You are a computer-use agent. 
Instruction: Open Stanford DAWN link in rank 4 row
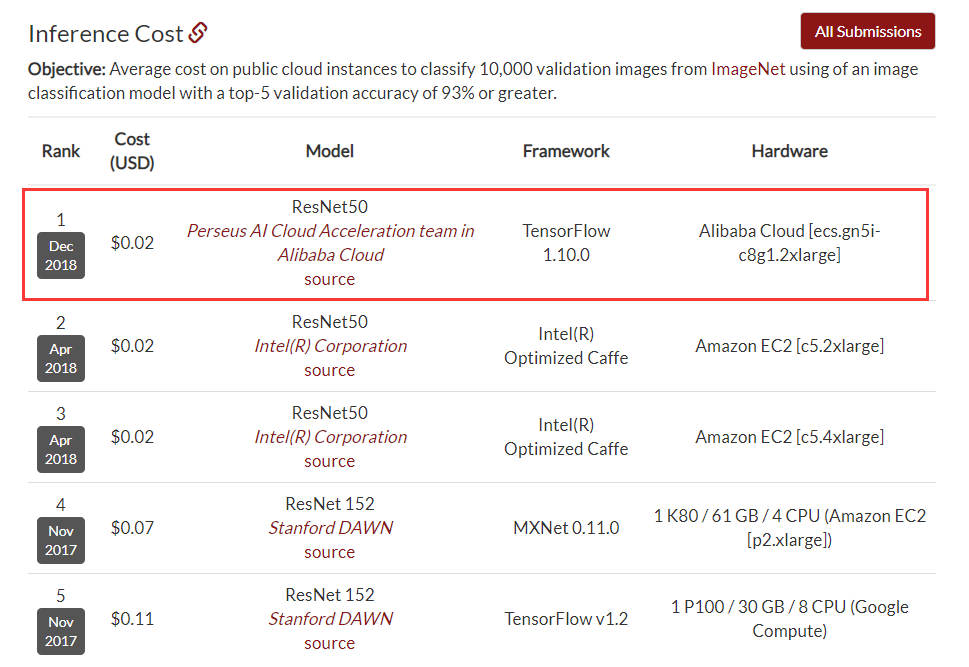pos(331,528)
